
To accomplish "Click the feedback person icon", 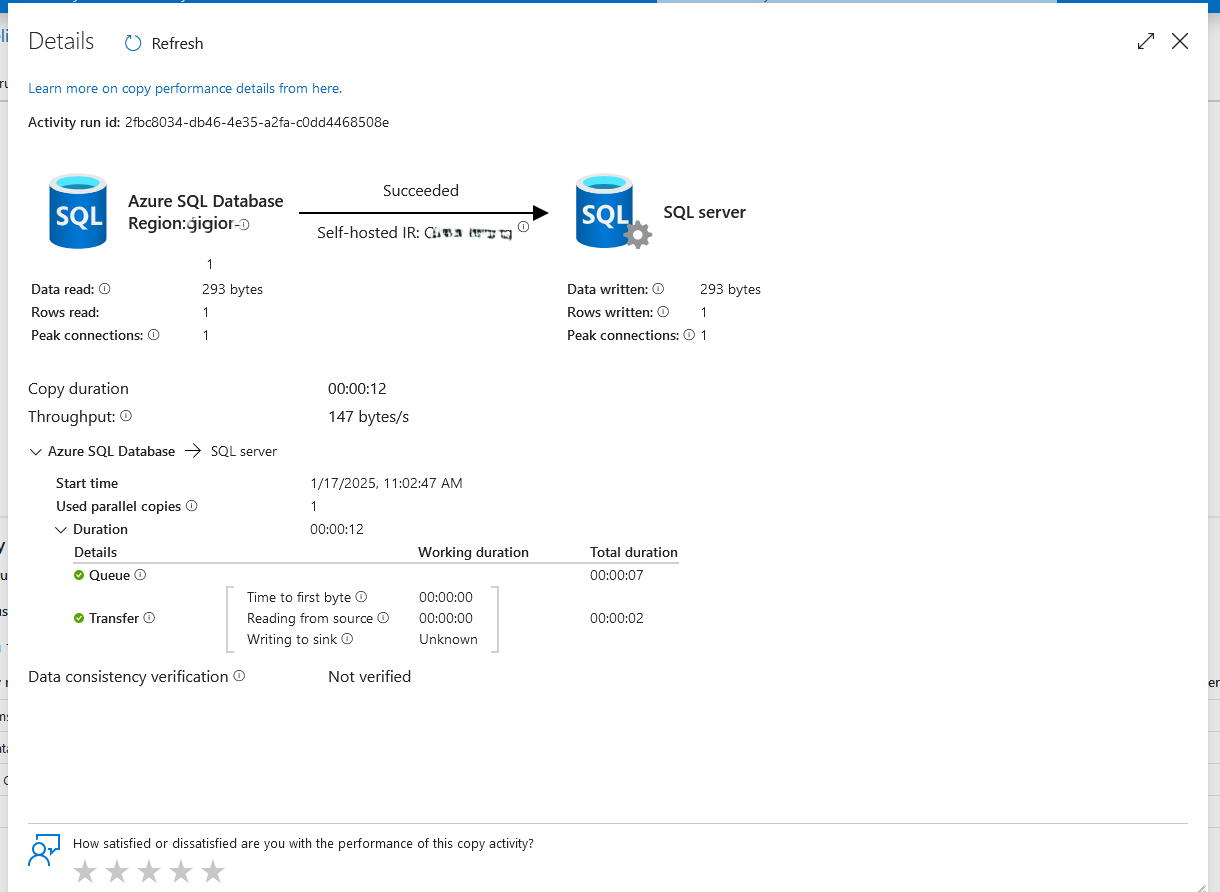I will (x=44, y=849).
